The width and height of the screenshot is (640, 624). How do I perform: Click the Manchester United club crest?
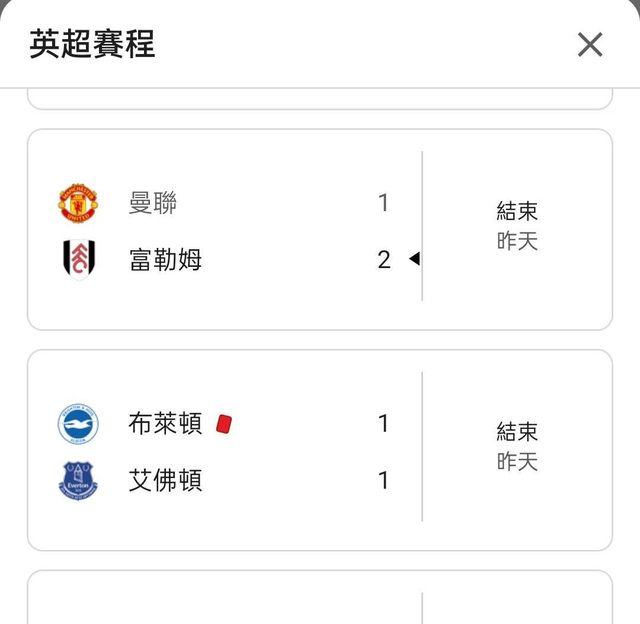pos(77,203)
